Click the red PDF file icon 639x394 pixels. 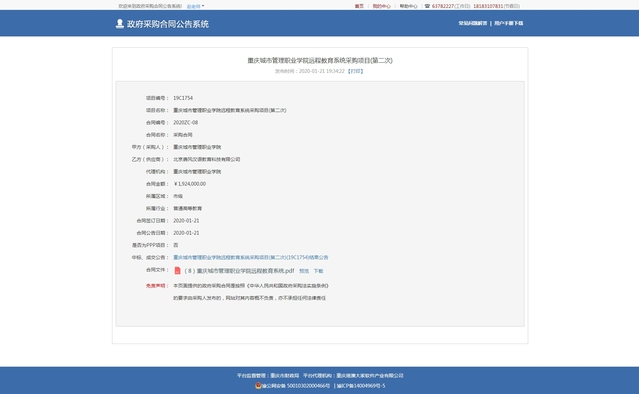click(177, 271)
